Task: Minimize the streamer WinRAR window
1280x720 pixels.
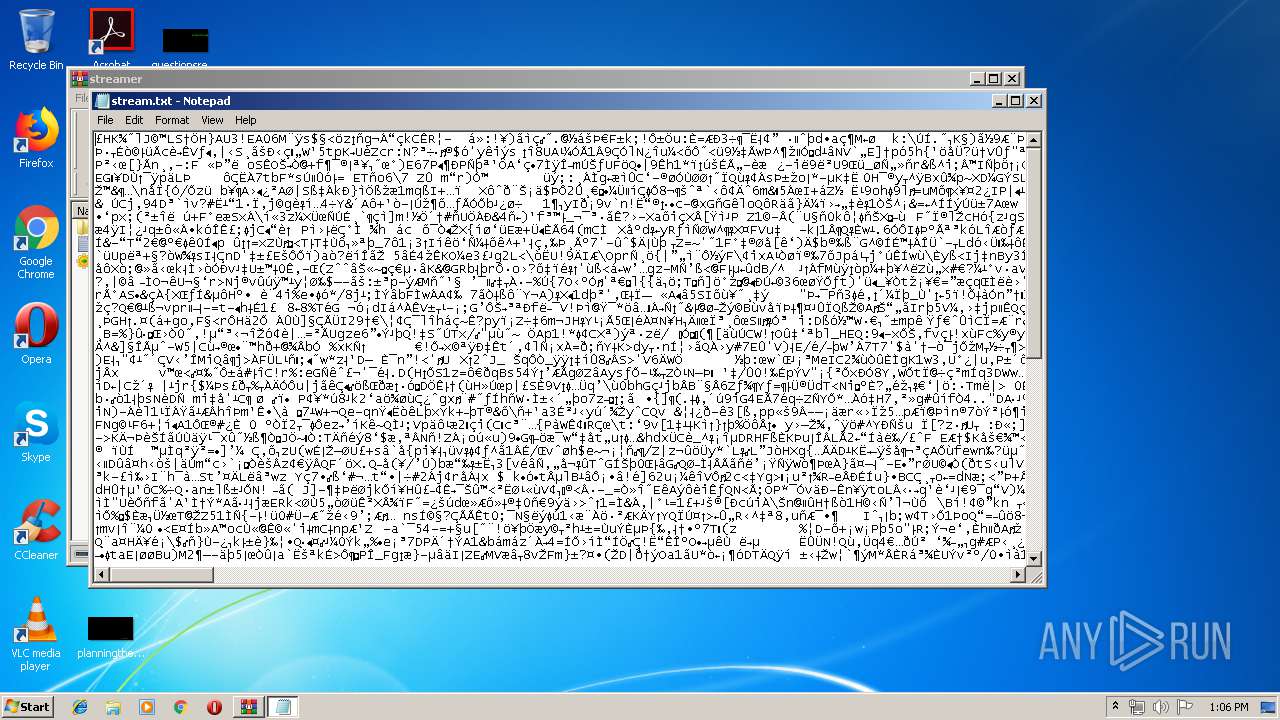Action: (977, 79)
